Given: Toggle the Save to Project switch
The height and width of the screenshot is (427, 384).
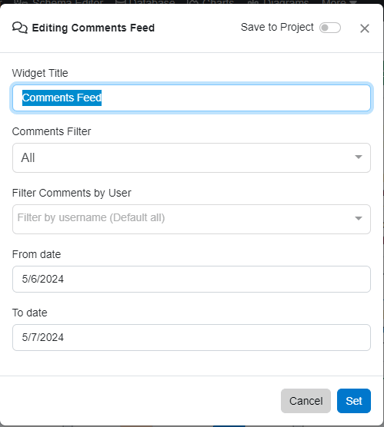Looking at the screenshot, I should pyautogui.click(x=330, y=28).
